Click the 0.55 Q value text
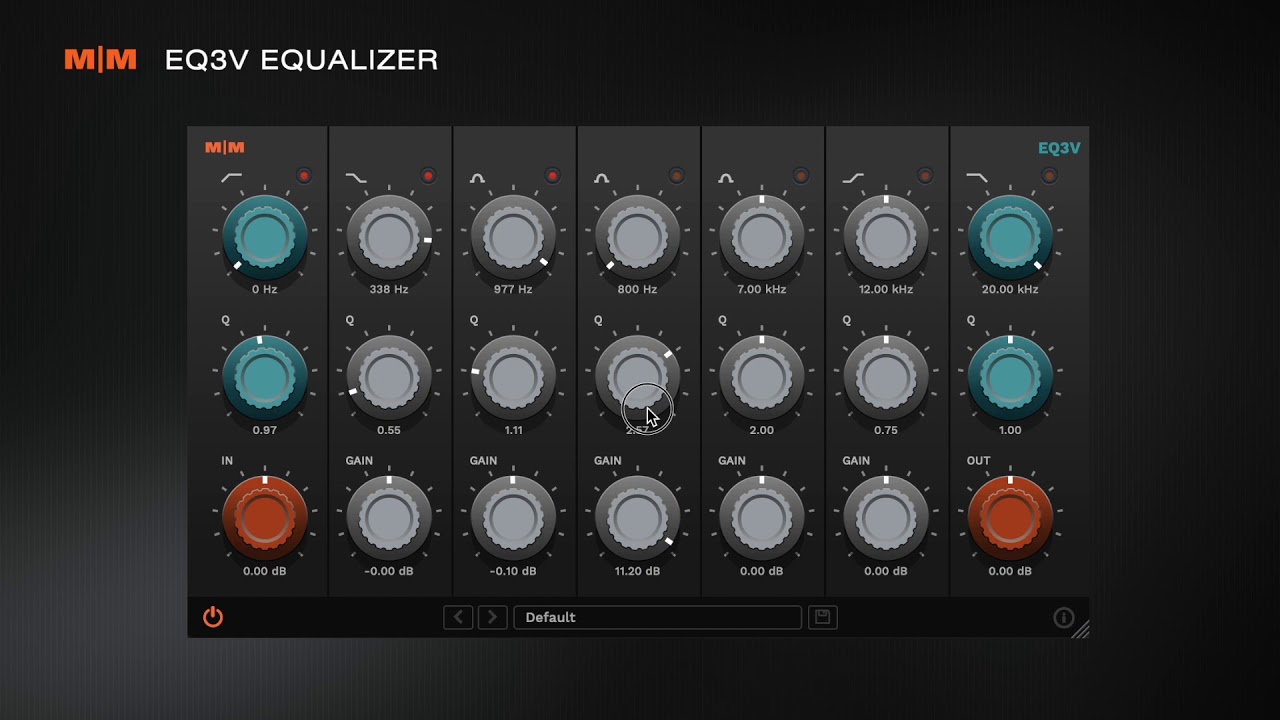This screenshot has height=720, width=1280. pos(389,430)
